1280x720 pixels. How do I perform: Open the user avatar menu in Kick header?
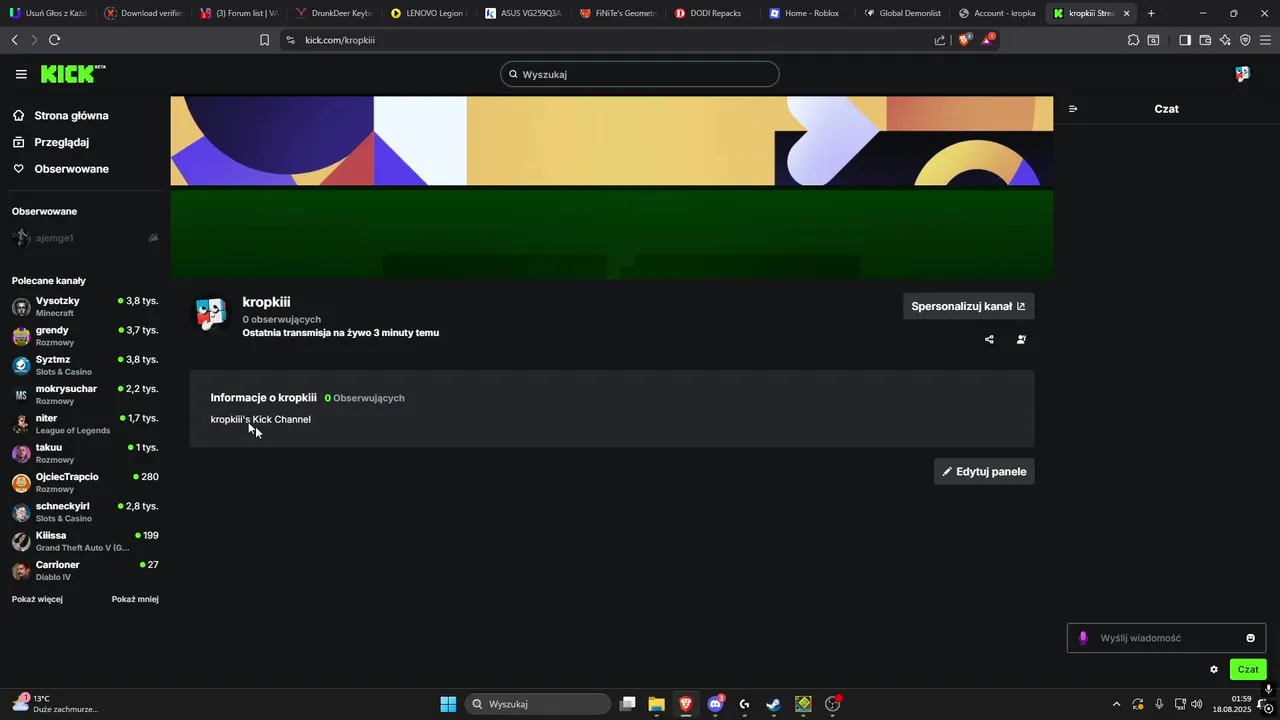pos(1242,74)
